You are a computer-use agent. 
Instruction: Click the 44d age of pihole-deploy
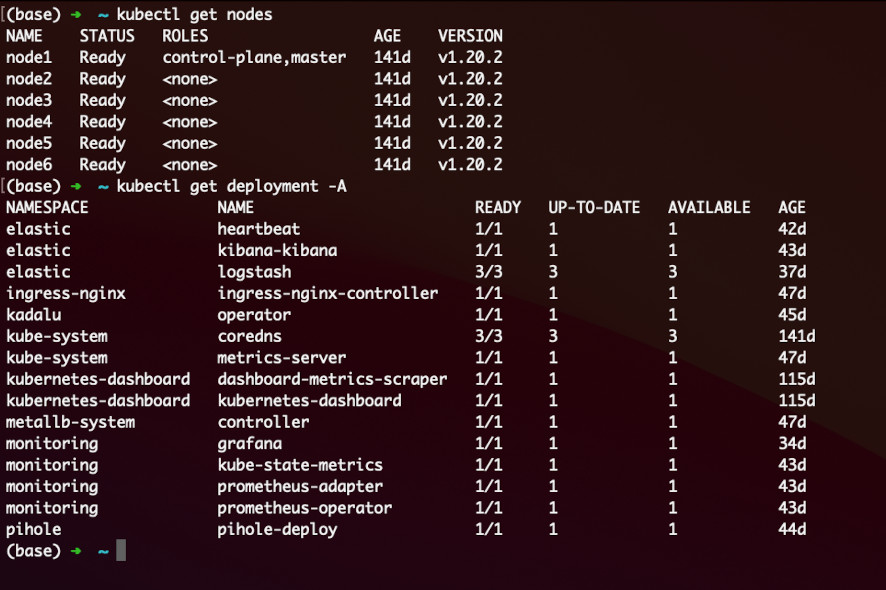[792, 530]
